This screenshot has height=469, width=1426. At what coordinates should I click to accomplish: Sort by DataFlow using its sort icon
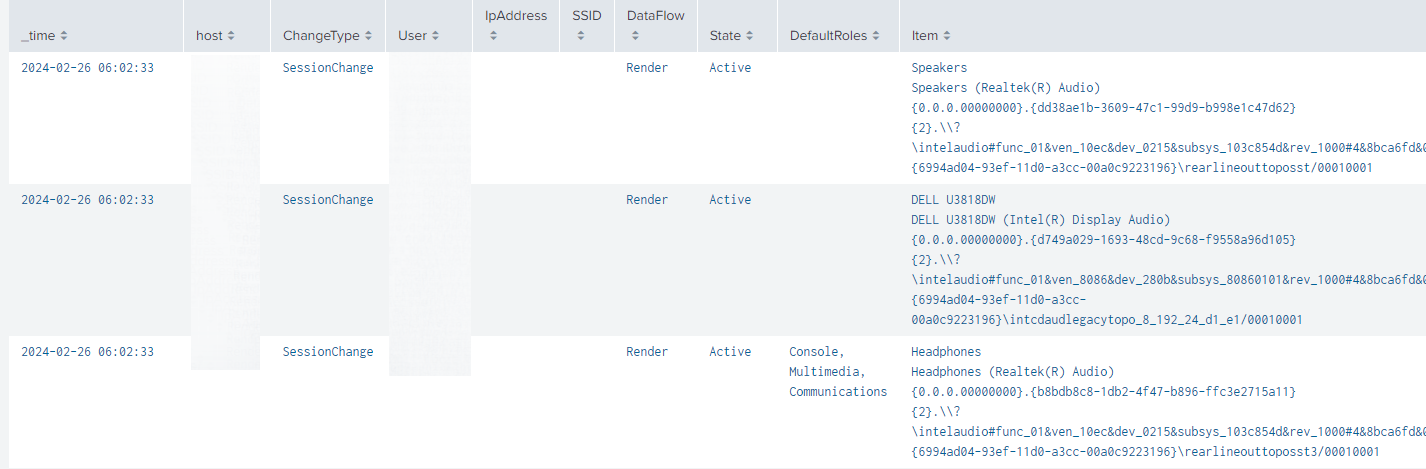point(634,36)
